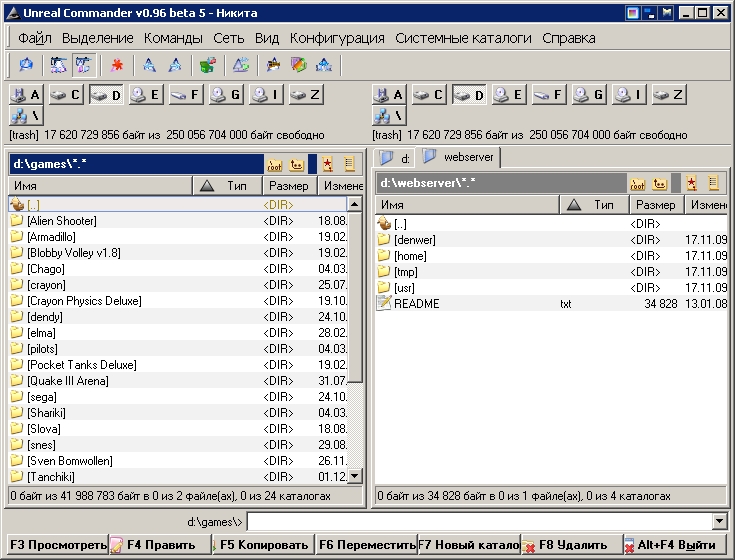Click the toolbar icon with green arrows on triangle

(x=240, y=65)
